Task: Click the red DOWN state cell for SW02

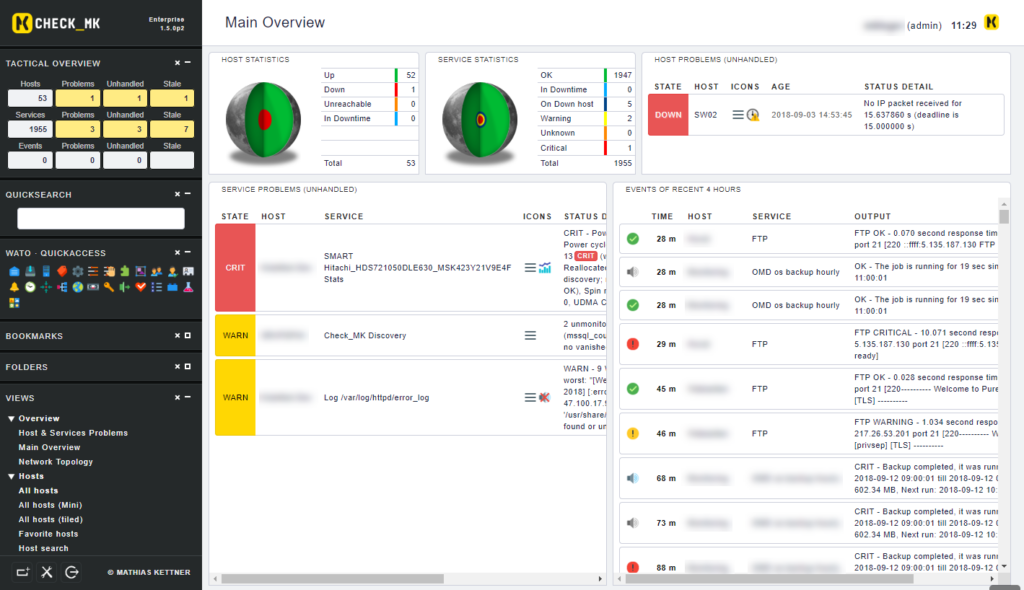Action: [x=668, y=115]
